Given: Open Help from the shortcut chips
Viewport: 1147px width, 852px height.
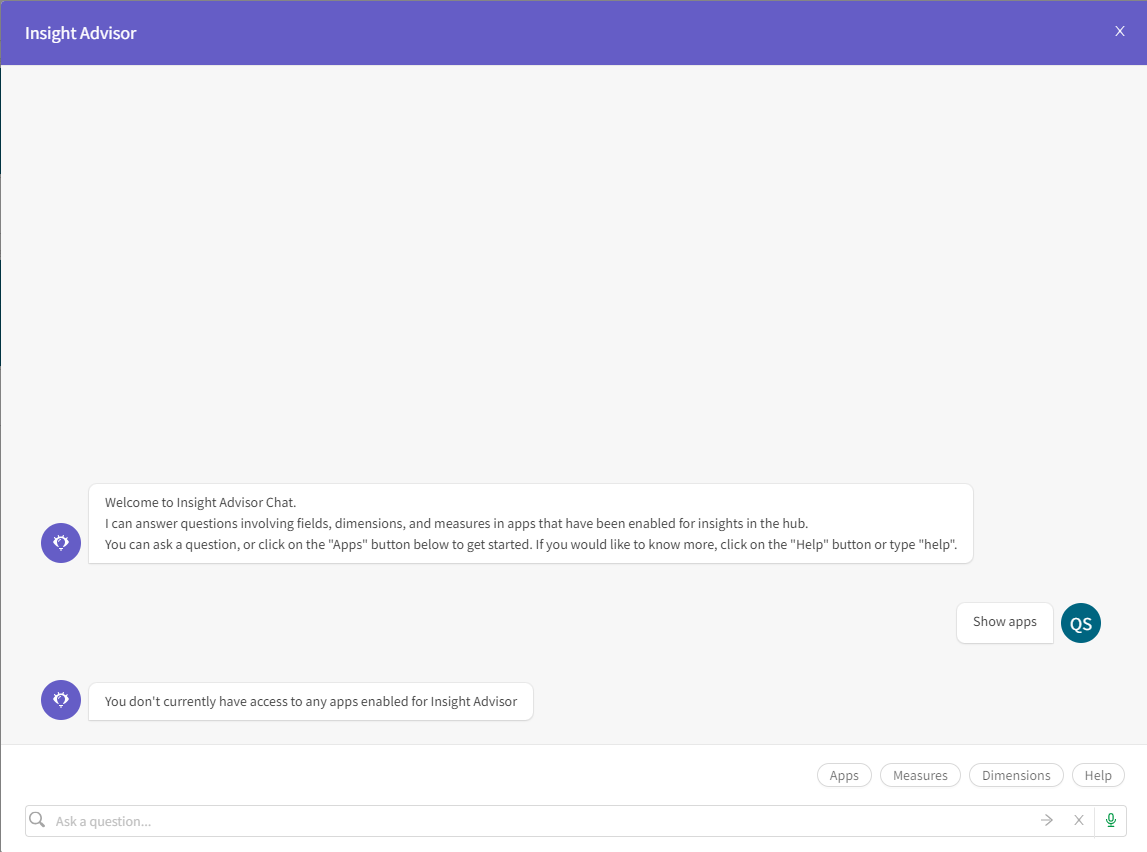Looking at the screenshot, I should click(1098, 775).
